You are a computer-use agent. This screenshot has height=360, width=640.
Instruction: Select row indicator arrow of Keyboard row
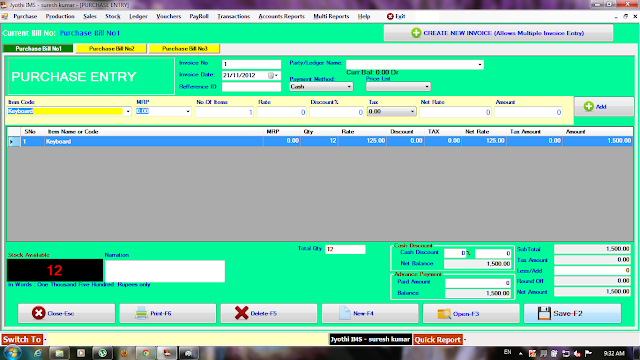pos(11,142)
